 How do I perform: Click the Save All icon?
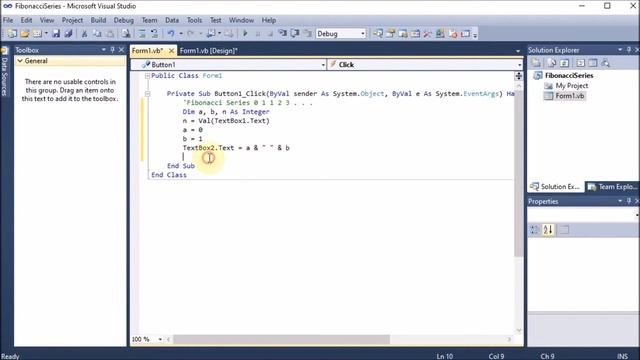click(x=68, y=34)
